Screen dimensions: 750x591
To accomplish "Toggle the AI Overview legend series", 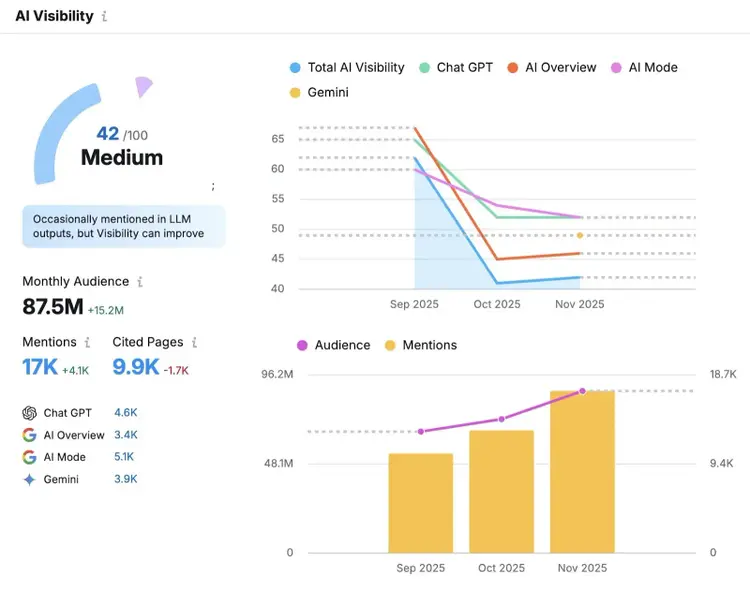I will point(552,67).
